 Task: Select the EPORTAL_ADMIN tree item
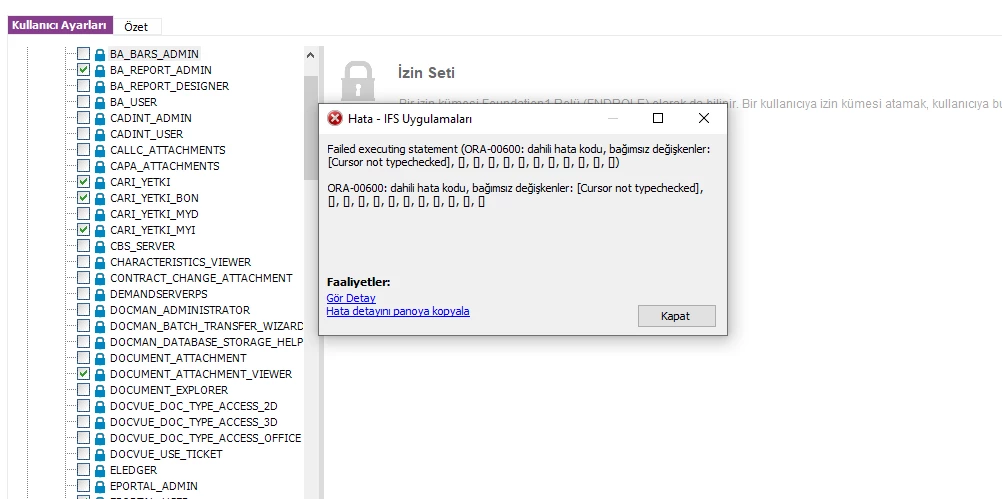tap(154, 486)
